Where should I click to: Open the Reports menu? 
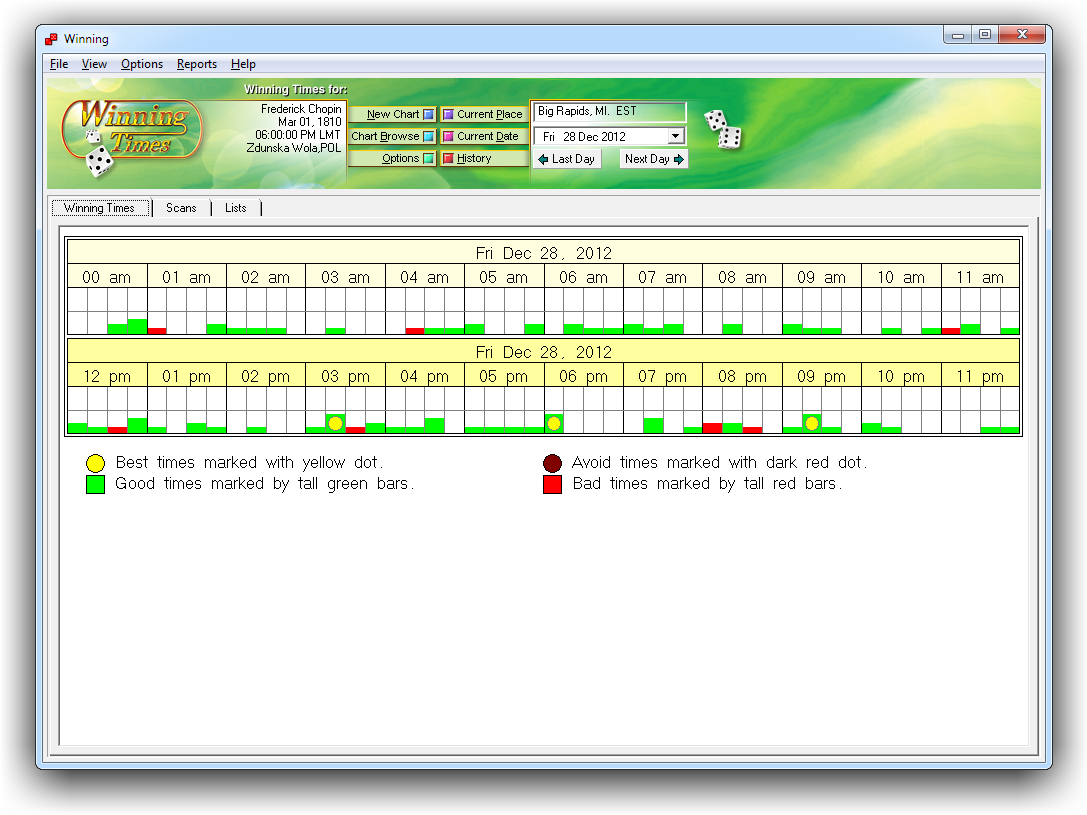pos(197,64)
